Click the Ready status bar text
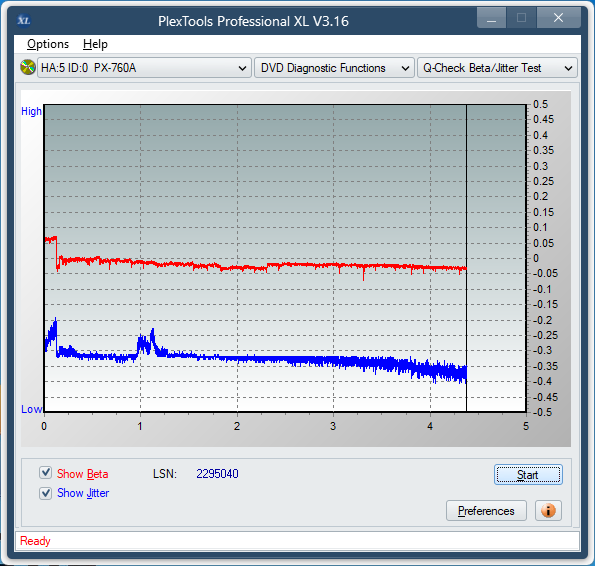595x566 pixels. [x=35, y=541]
